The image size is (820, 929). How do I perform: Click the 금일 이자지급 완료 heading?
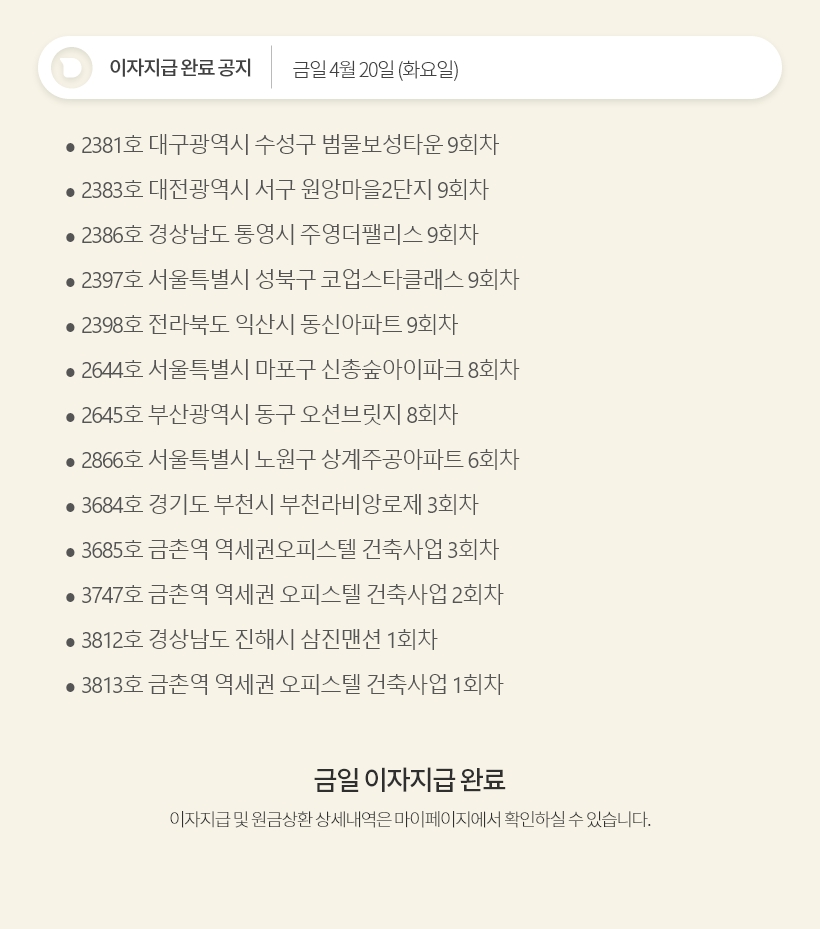[x=410, y=779]
